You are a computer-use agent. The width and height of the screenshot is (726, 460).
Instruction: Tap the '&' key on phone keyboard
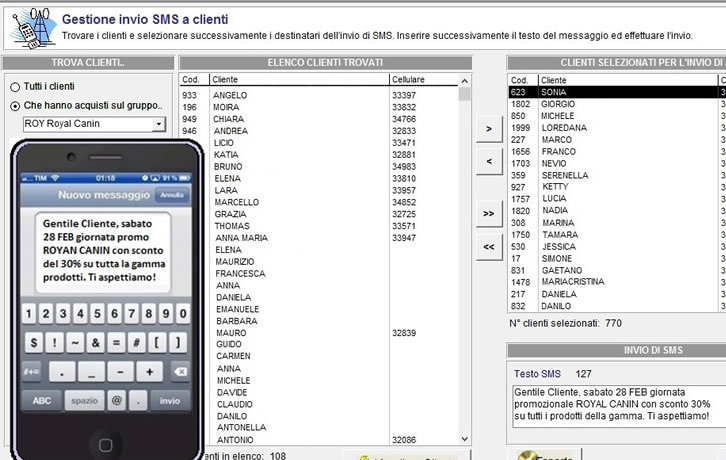tap(95, 343)
